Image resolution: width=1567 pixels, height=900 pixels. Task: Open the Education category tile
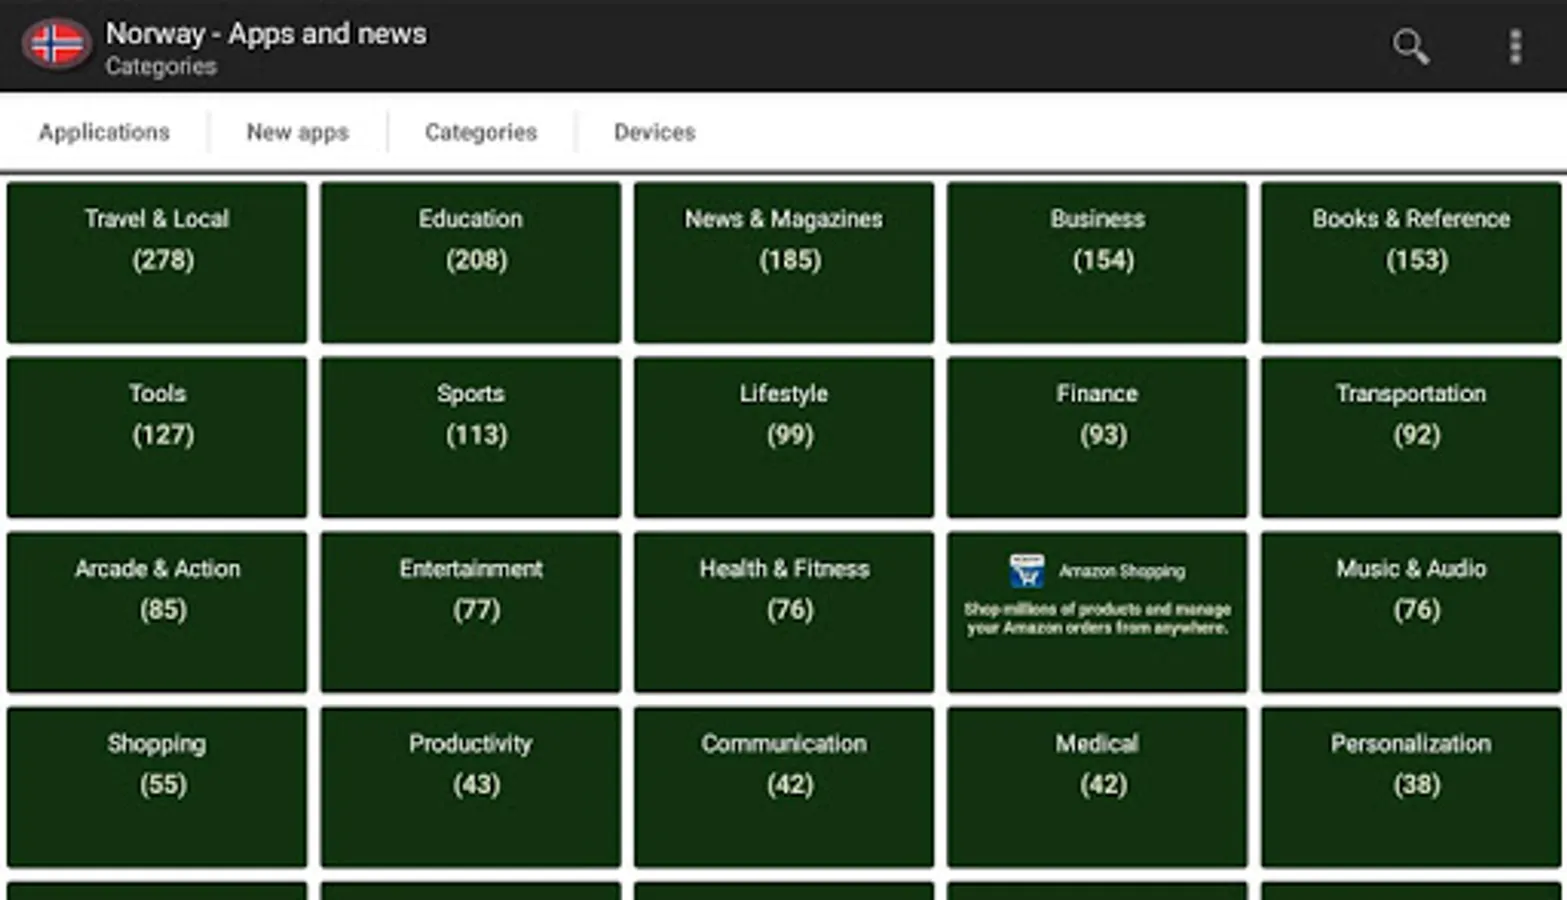tap(470, 262)
